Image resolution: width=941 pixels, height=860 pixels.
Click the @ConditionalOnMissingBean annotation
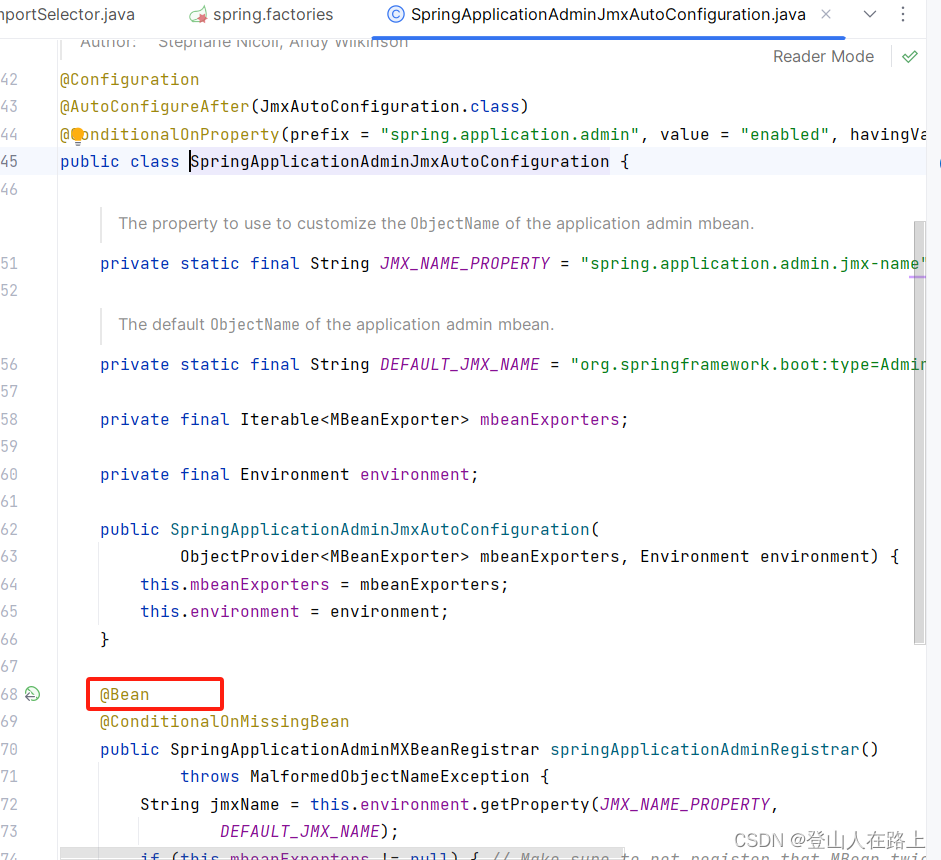pyautogui.click(x=224, y=721)
